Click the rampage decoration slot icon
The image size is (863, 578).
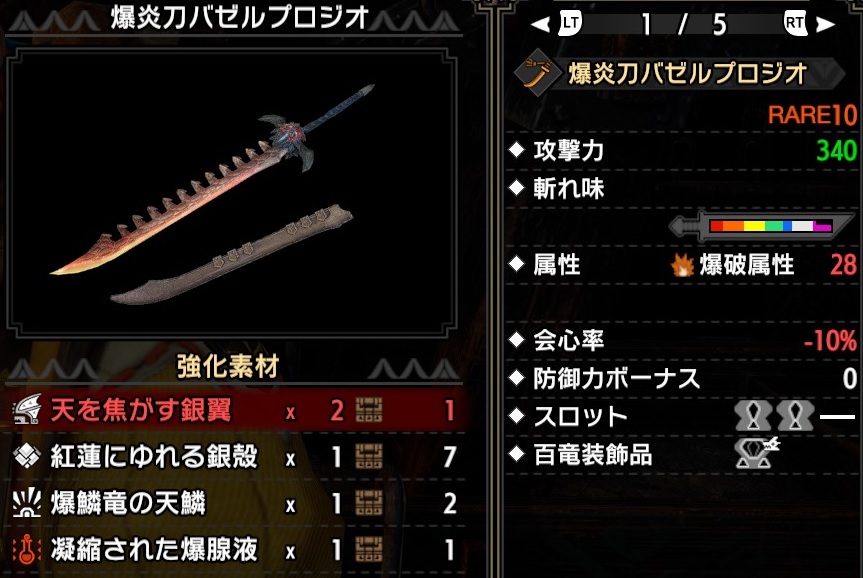tap(756, 454)
